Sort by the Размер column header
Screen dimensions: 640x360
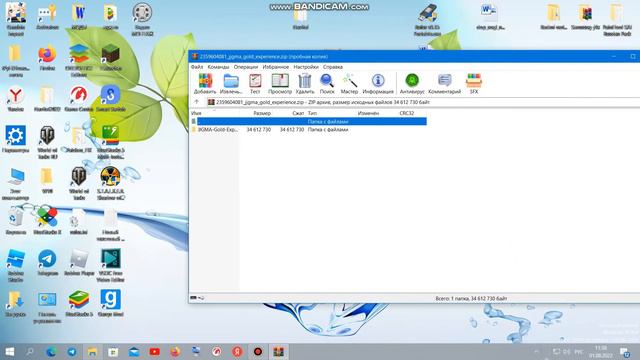262,113
